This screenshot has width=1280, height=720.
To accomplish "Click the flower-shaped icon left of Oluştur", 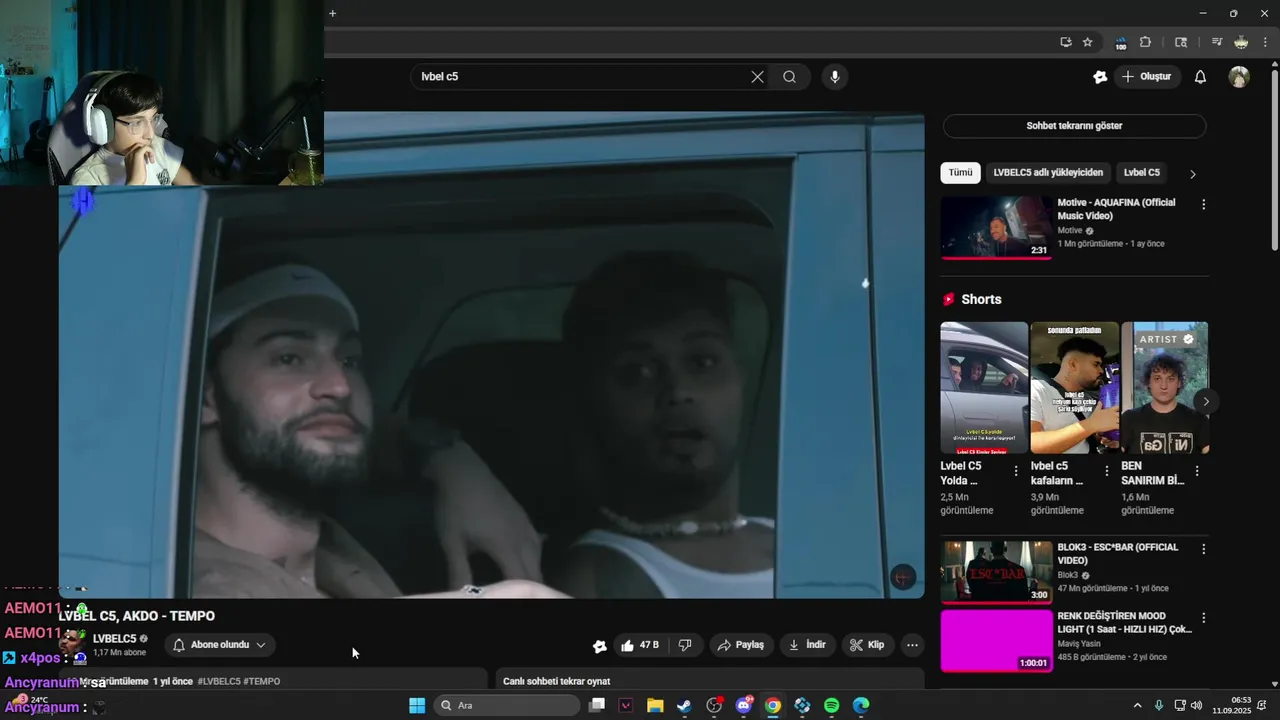I will click(1100, 77).
